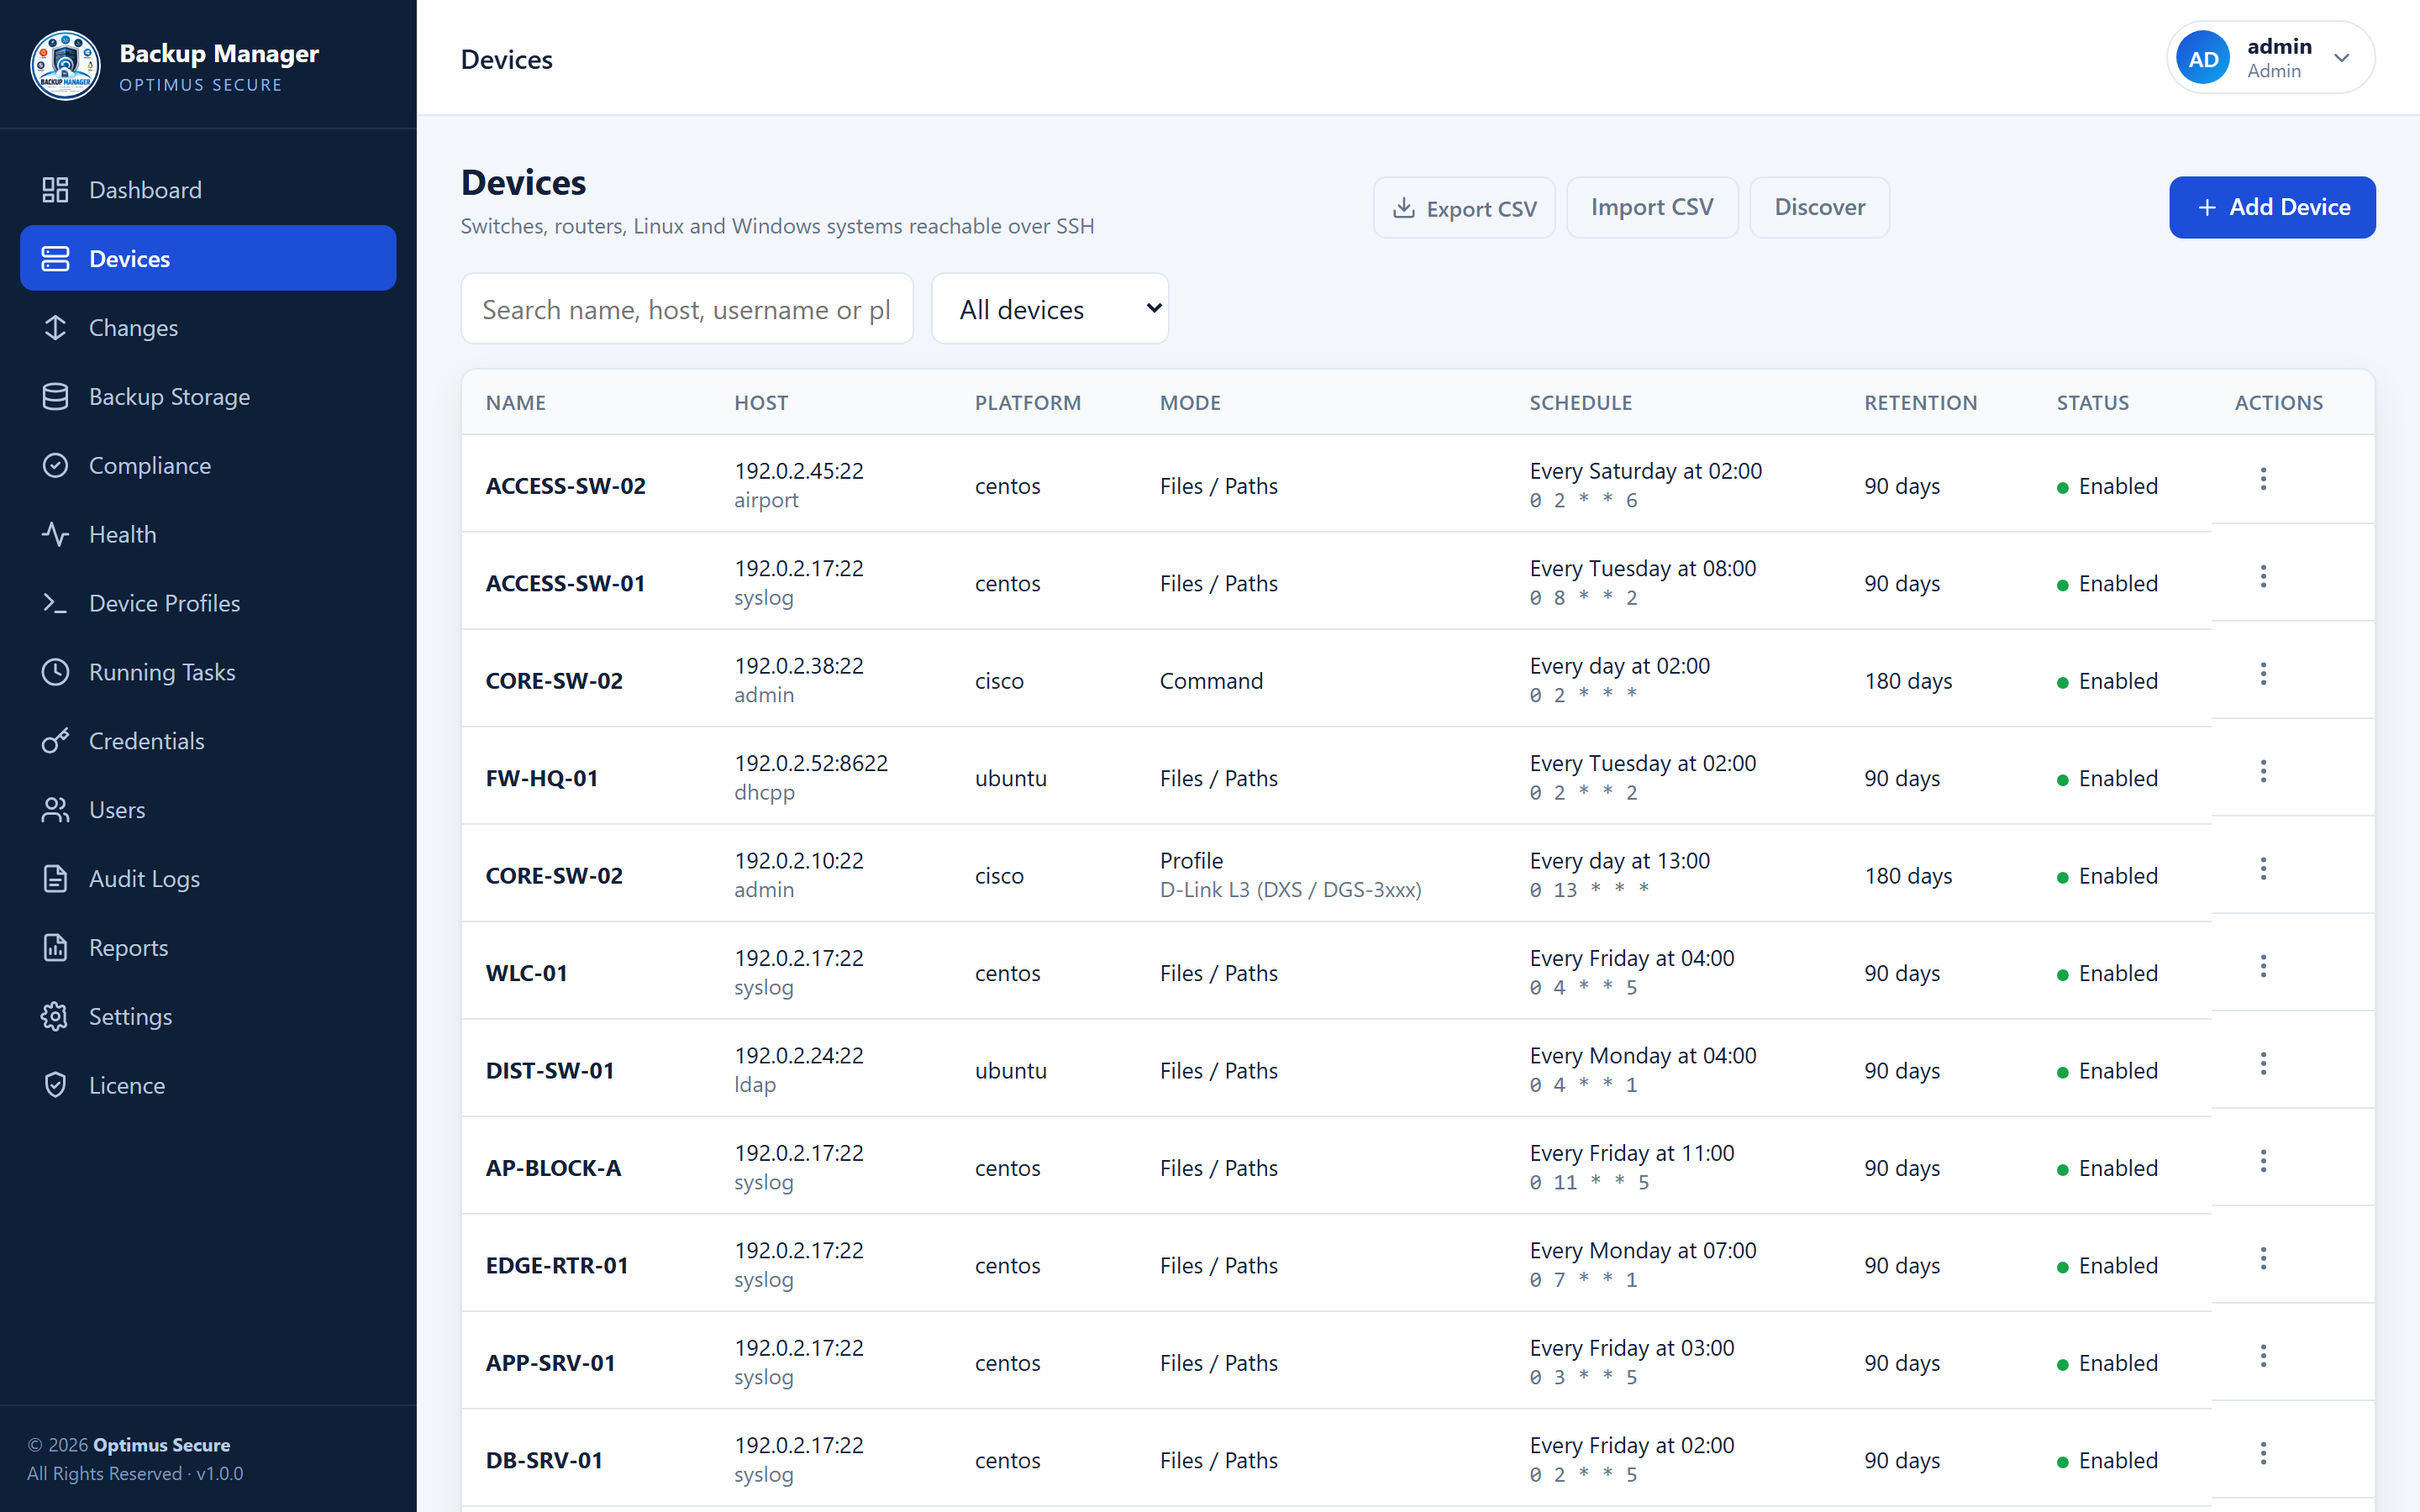The height and width of the screenshot is (1512, 2420).
Task: Add a new device
Action: coord(2272,208)
